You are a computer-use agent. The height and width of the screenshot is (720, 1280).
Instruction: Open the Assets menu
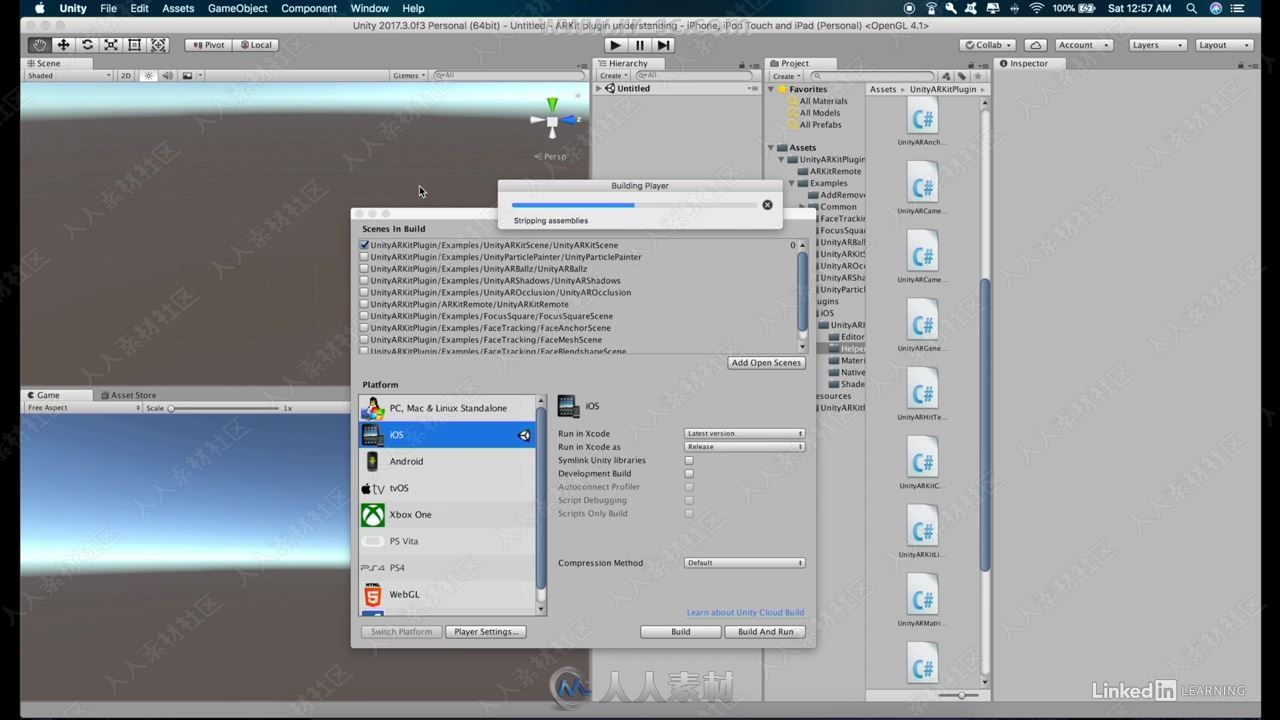pos(178,8)
